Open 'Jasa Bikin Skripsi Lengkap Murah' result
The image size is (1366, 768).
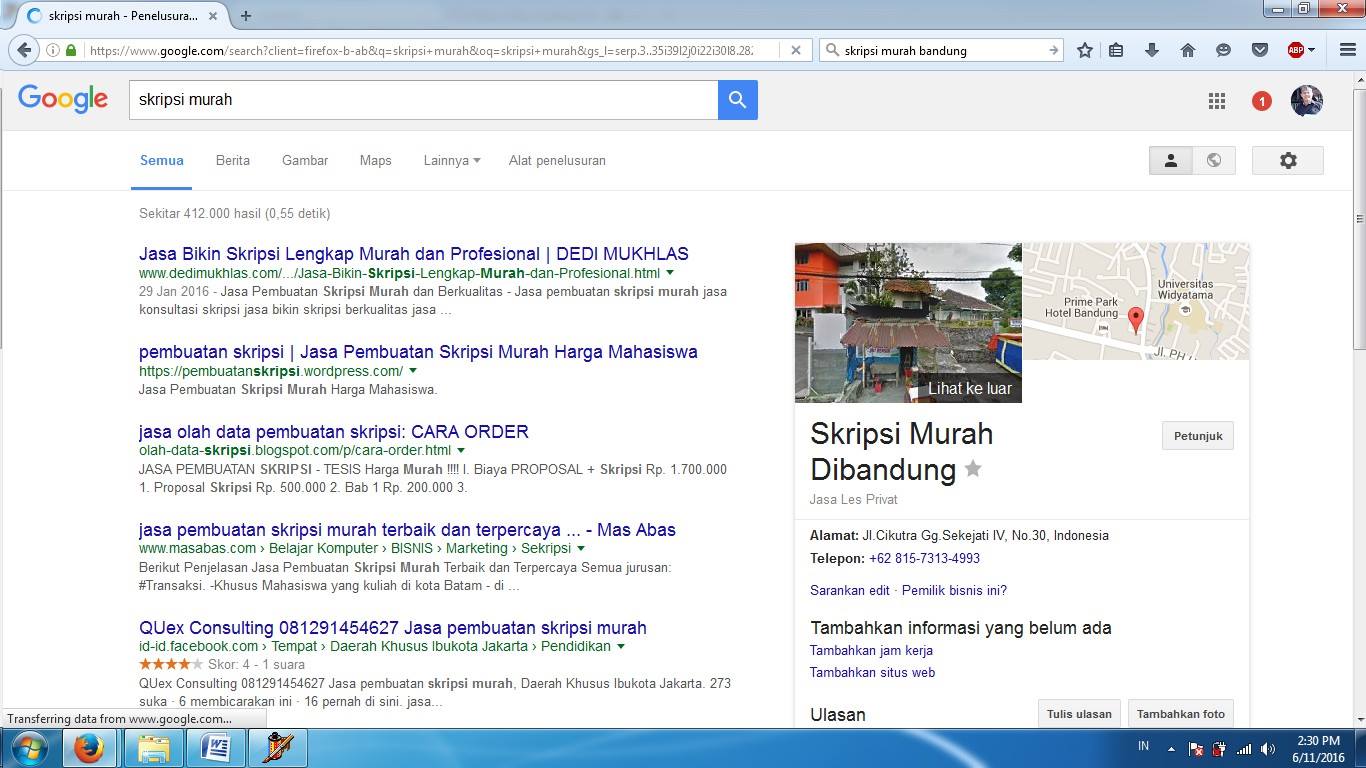pos(414,254)
